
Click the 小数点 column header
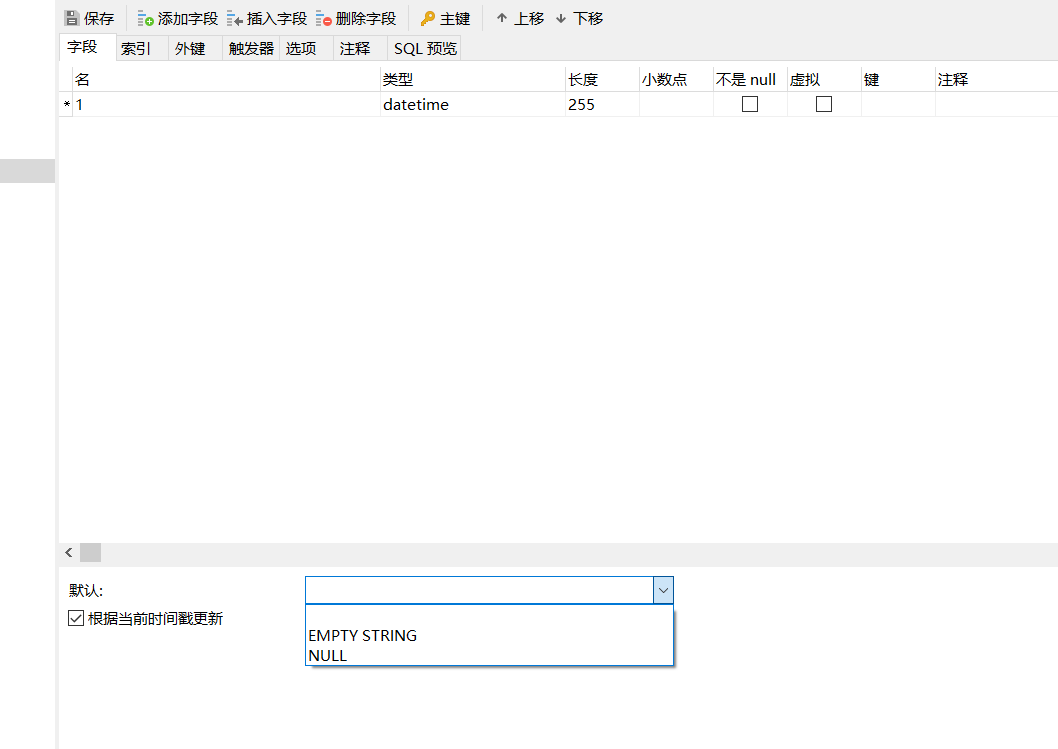pos(676,80)
